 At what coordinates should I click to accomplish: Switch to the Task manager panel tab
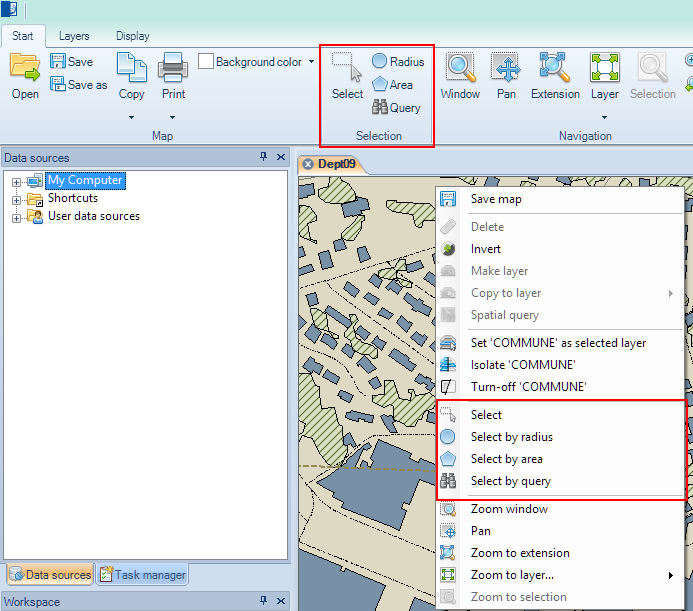(142, 574)
